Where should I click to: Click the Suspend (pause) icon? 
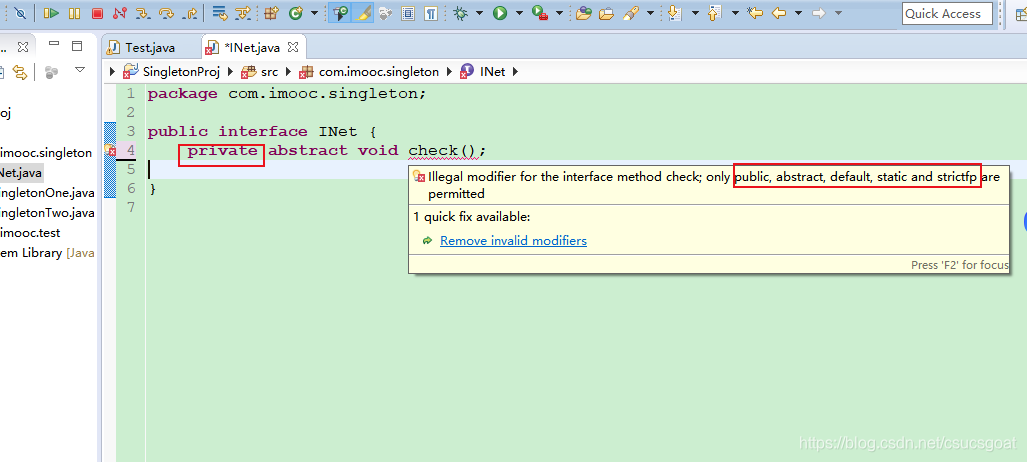(75, 13)
